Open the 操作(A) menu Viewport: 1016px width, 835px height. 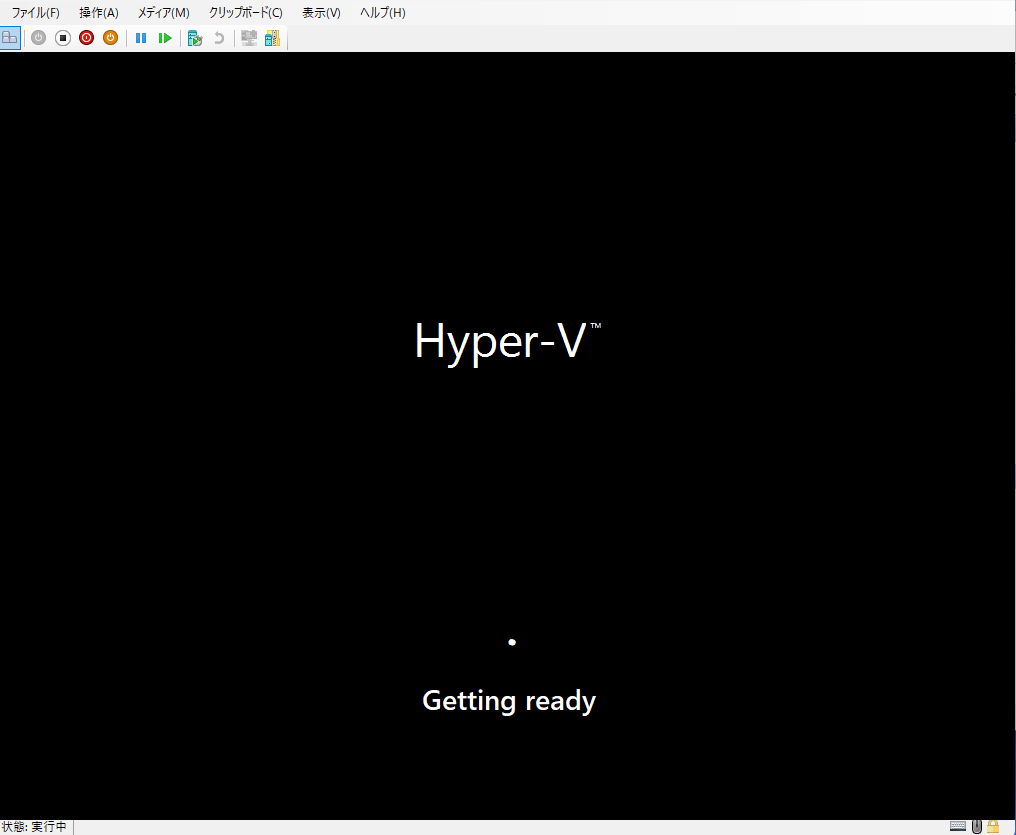(x=98, y=12)
